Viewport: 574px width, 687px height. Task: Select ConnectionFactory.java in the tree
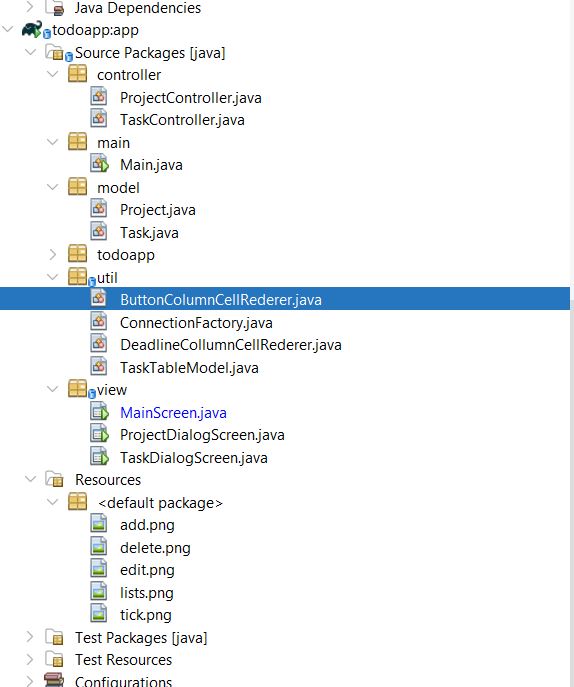click(x=196, y=322)
